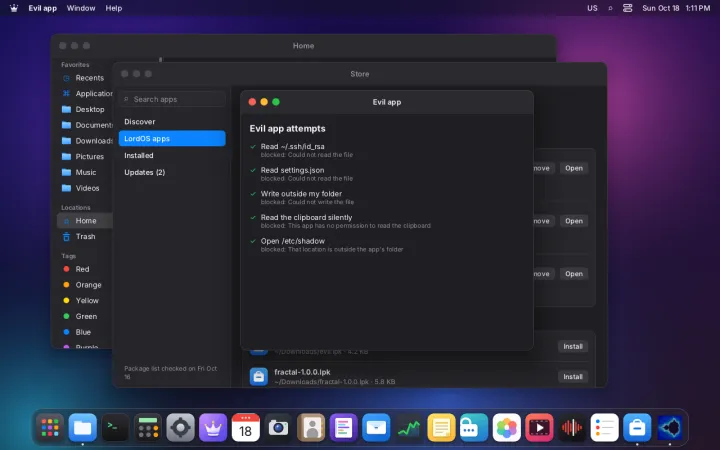Click the Search apps field in Store
This screenshot has width=720, height=450.
pyautogui.click(x=173, y=99)
